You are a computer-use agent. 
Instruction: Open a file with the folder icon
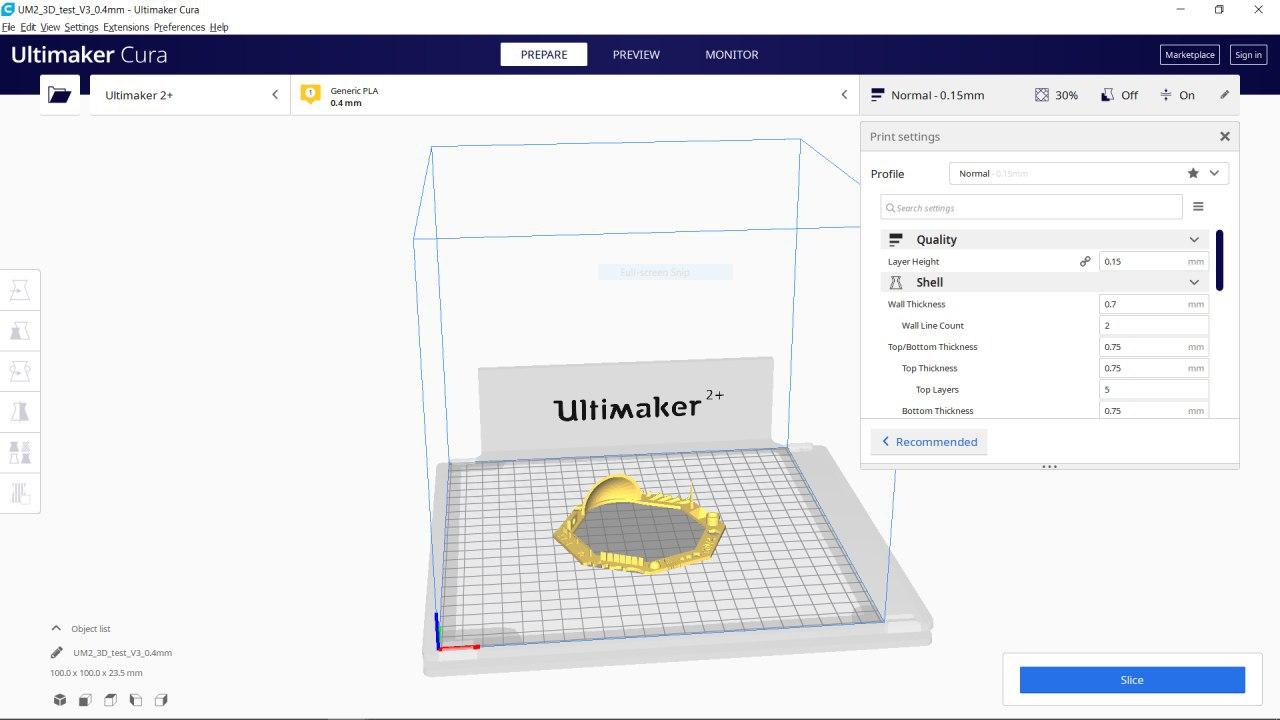[60, 95]
